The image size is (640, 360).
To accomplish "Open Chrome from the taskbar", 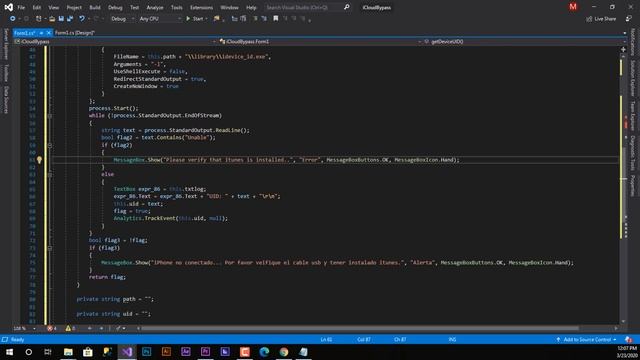I will tap(284, 352).
